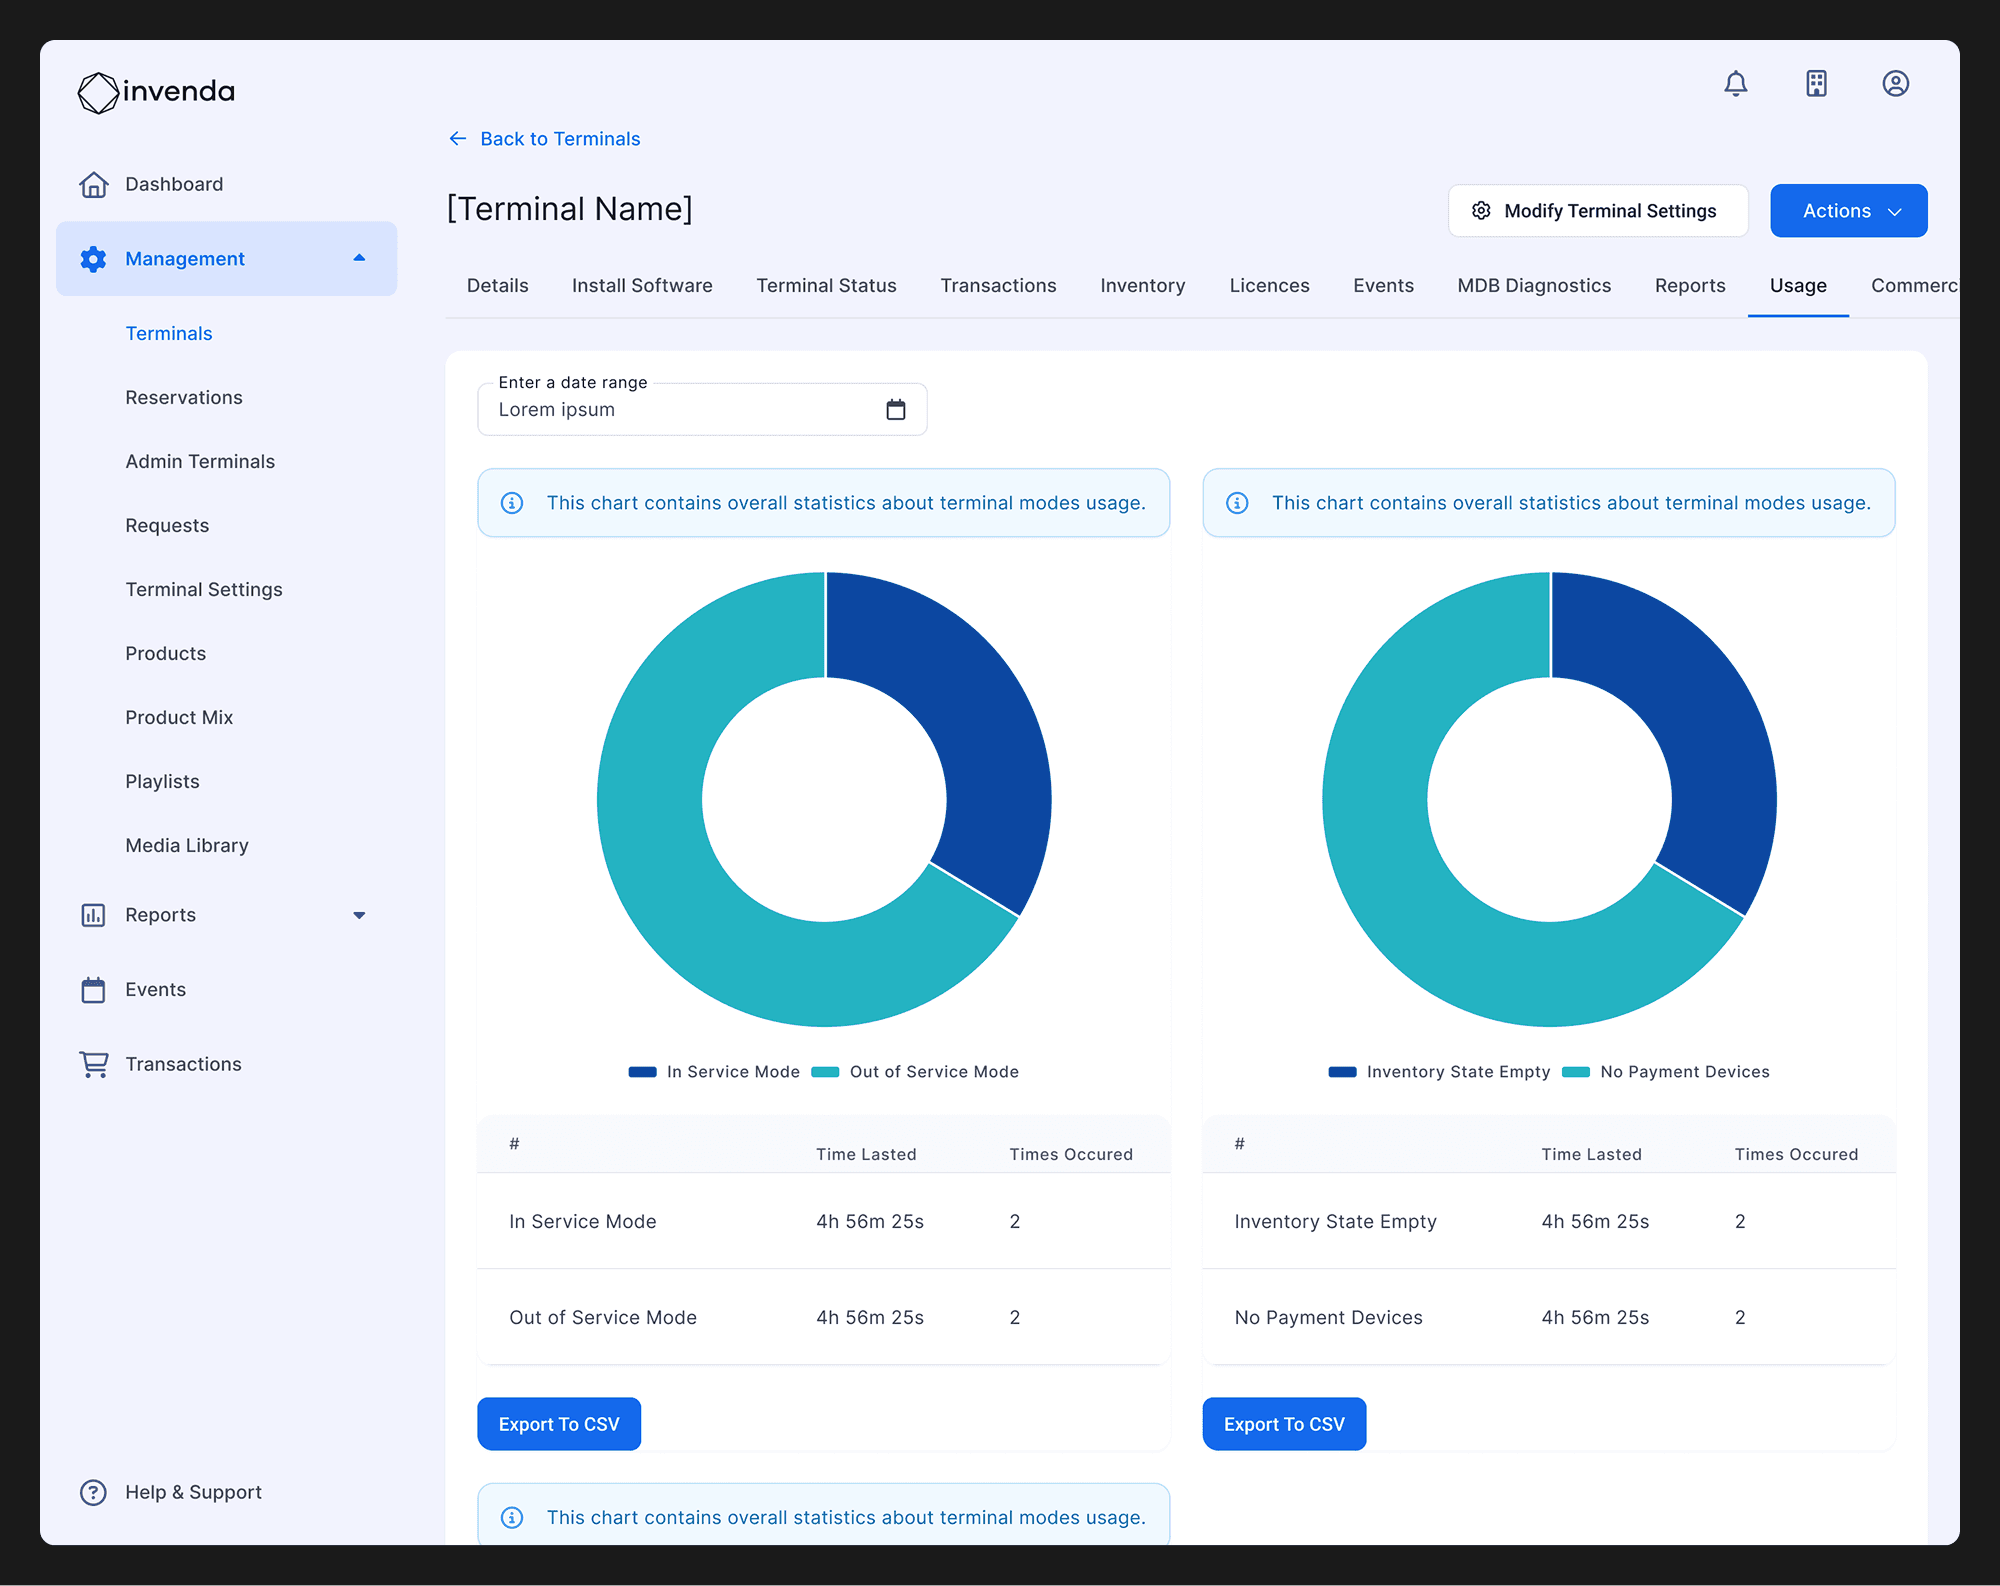2000x1586 pixels.
Task: Toggle Out of Service Mode legend swatch
Action: 825,1072
